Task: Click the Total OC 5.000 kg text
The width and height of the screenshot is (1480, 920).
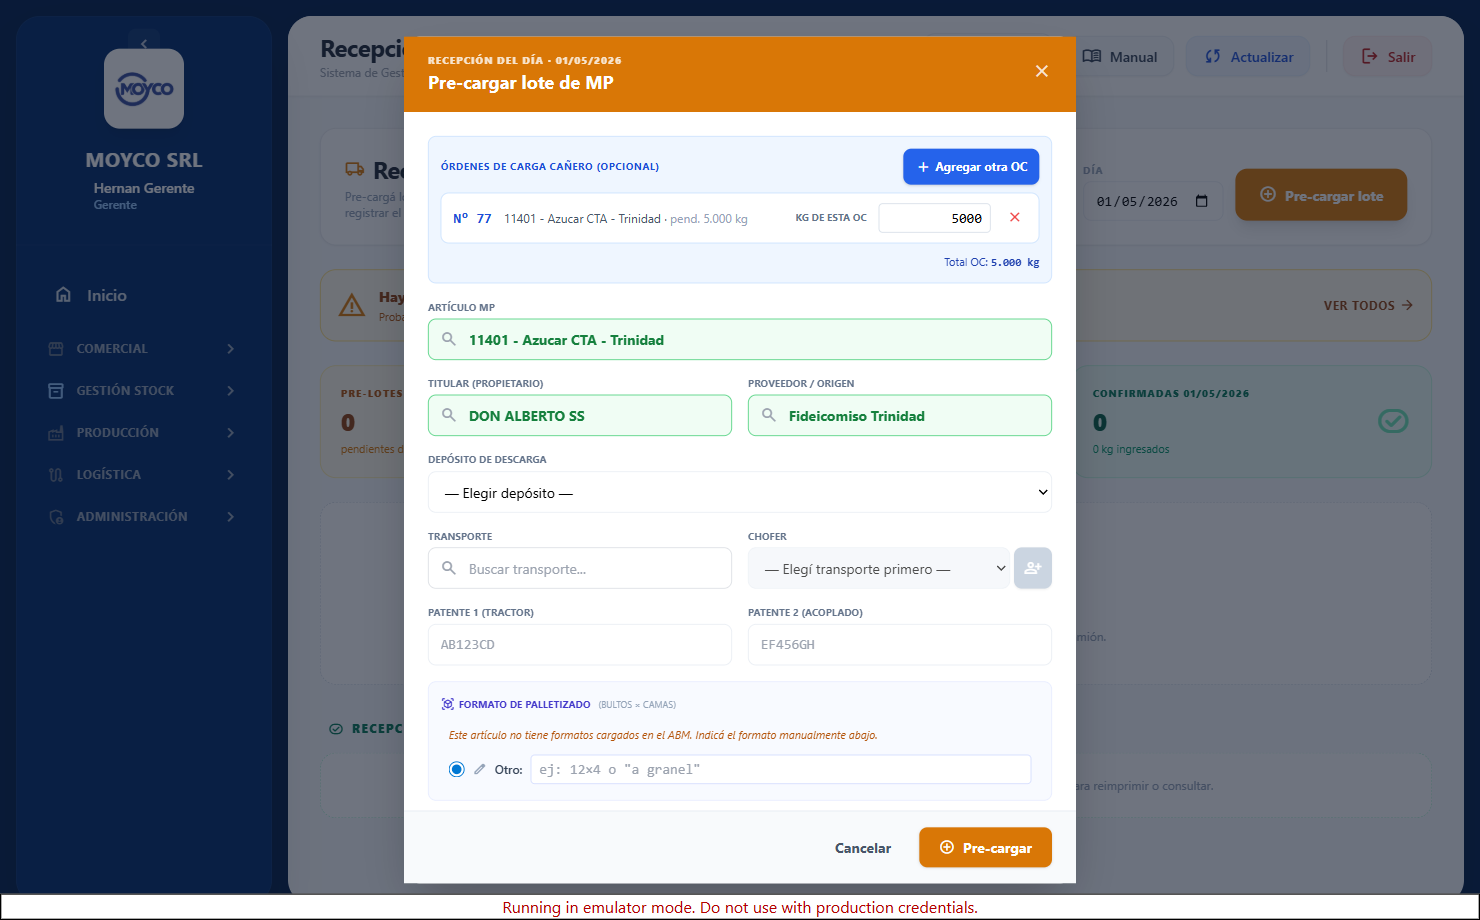Action: (992, 262)
